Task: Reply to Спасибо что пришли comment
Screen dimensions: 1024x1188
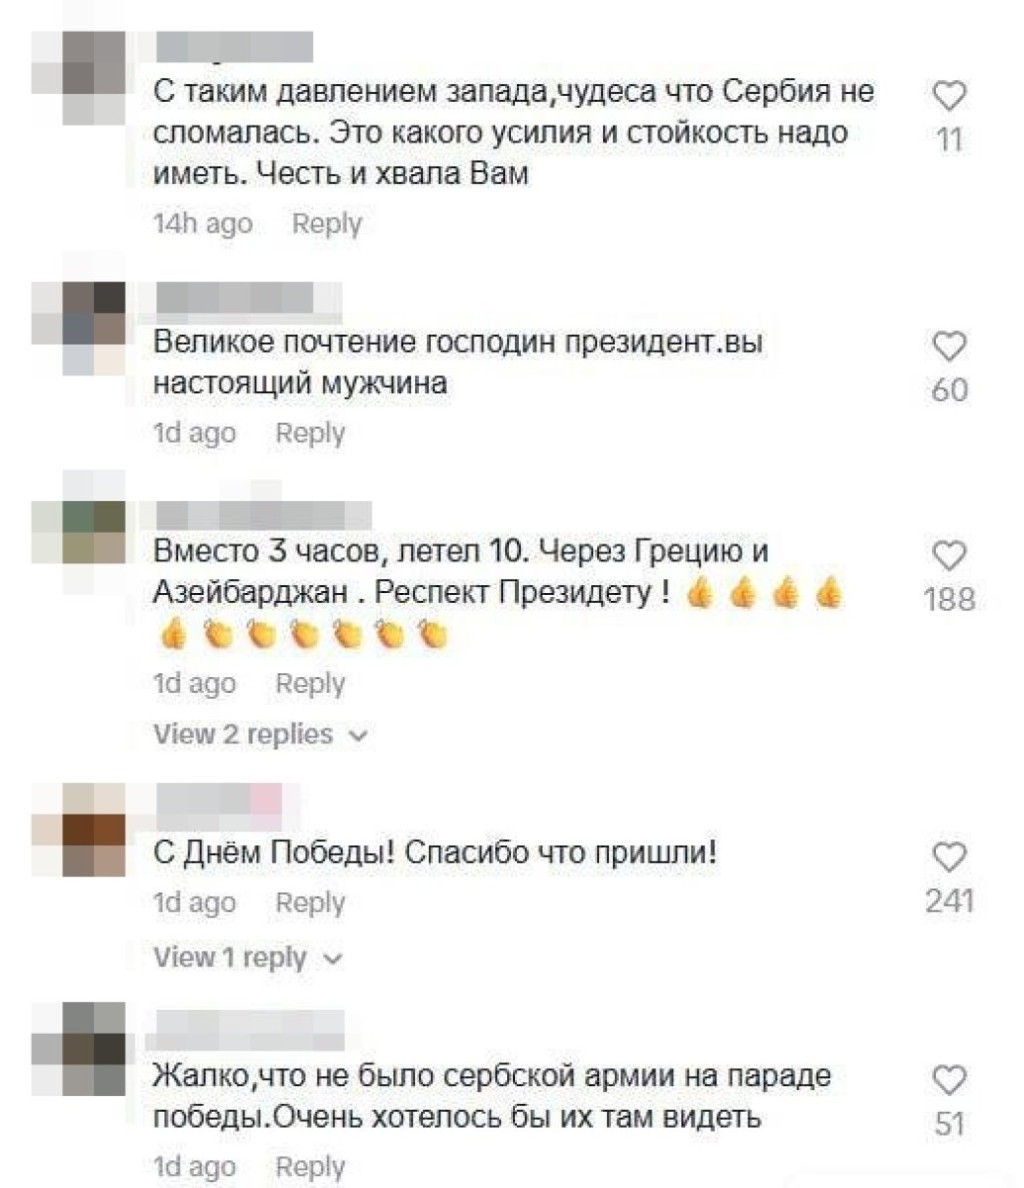Action: (311, 902)
